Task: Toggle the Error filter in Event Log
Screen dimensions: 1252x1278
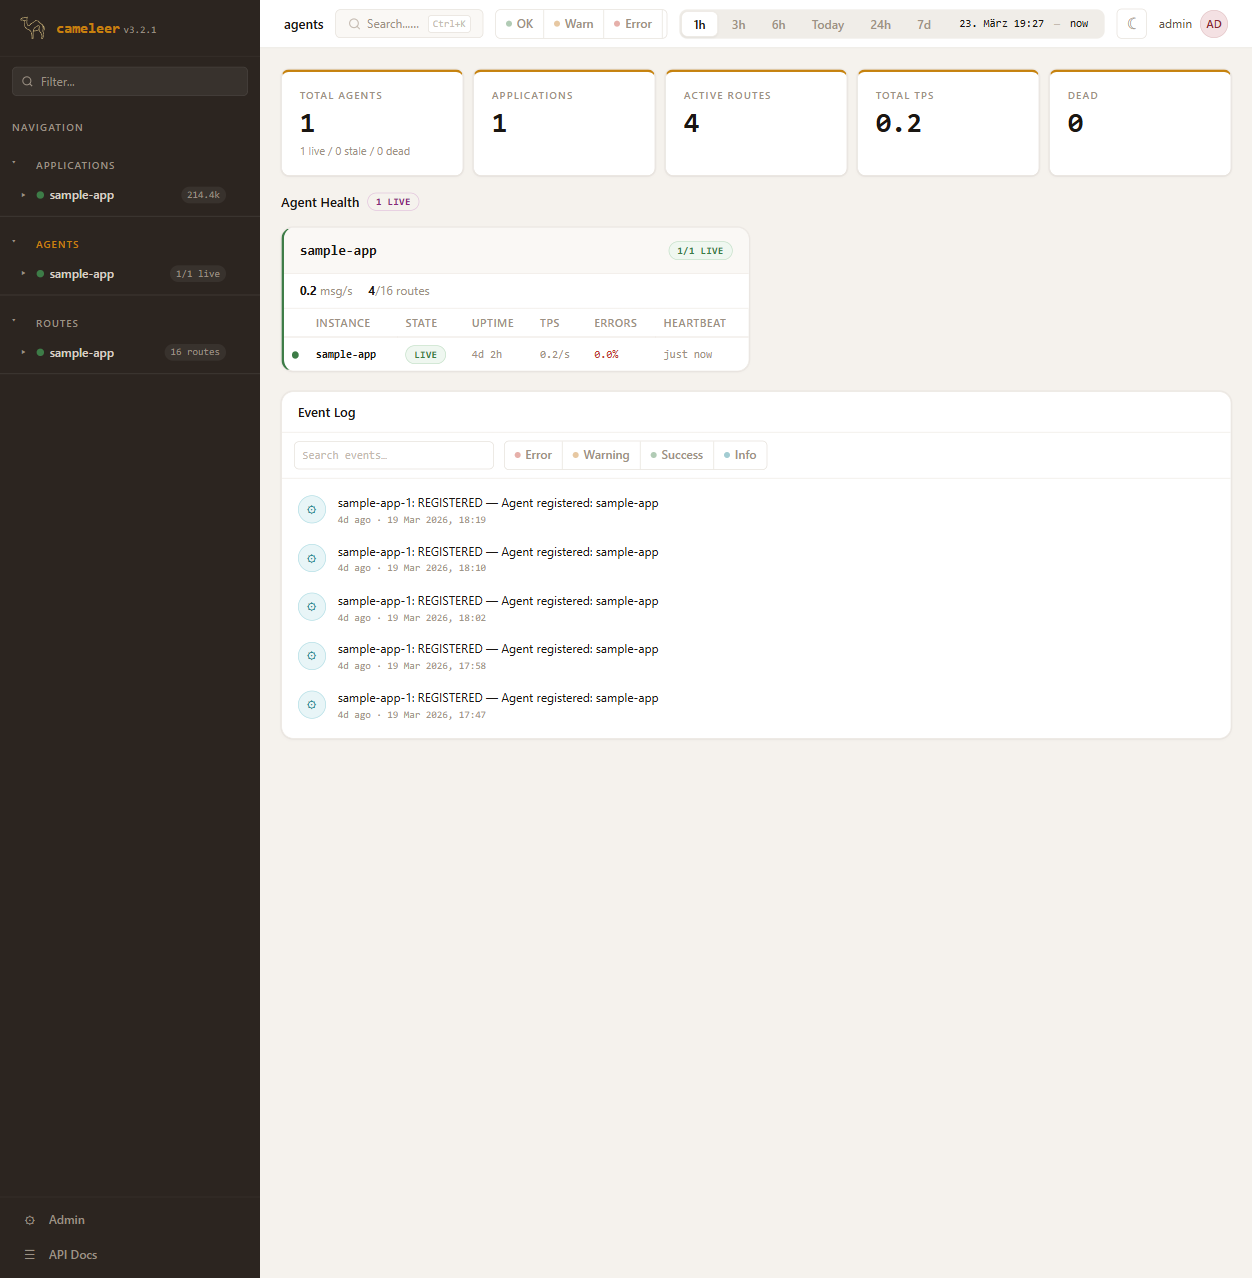Action: pyautogui.click(x=533, y=455)
